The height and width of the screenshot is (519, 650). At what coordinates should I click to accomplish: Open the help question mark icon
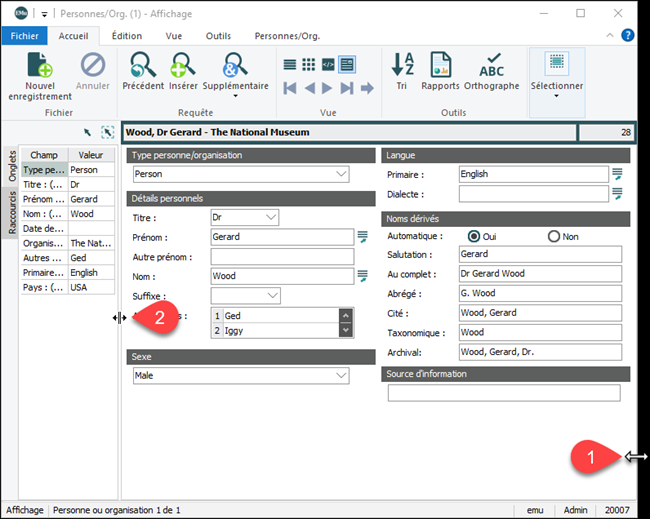click(x=628, y=35)
